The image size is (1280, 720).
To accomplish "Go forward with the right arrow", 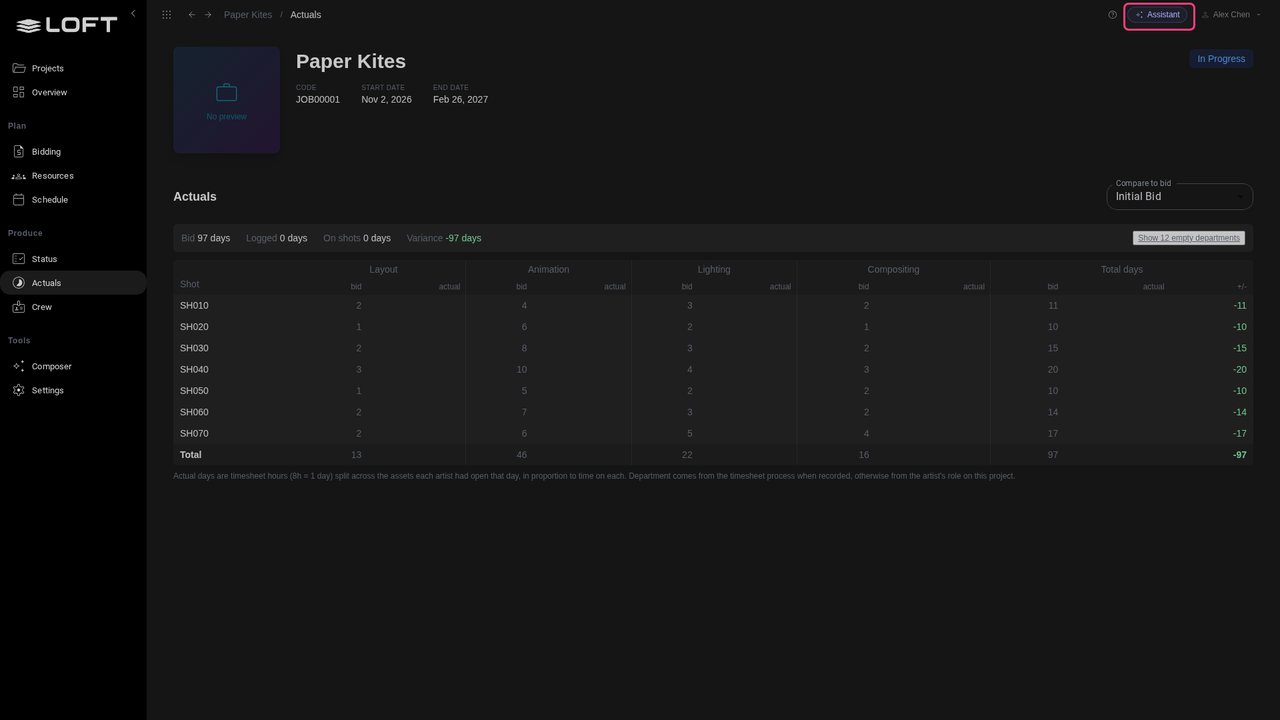I will point(208,15).
